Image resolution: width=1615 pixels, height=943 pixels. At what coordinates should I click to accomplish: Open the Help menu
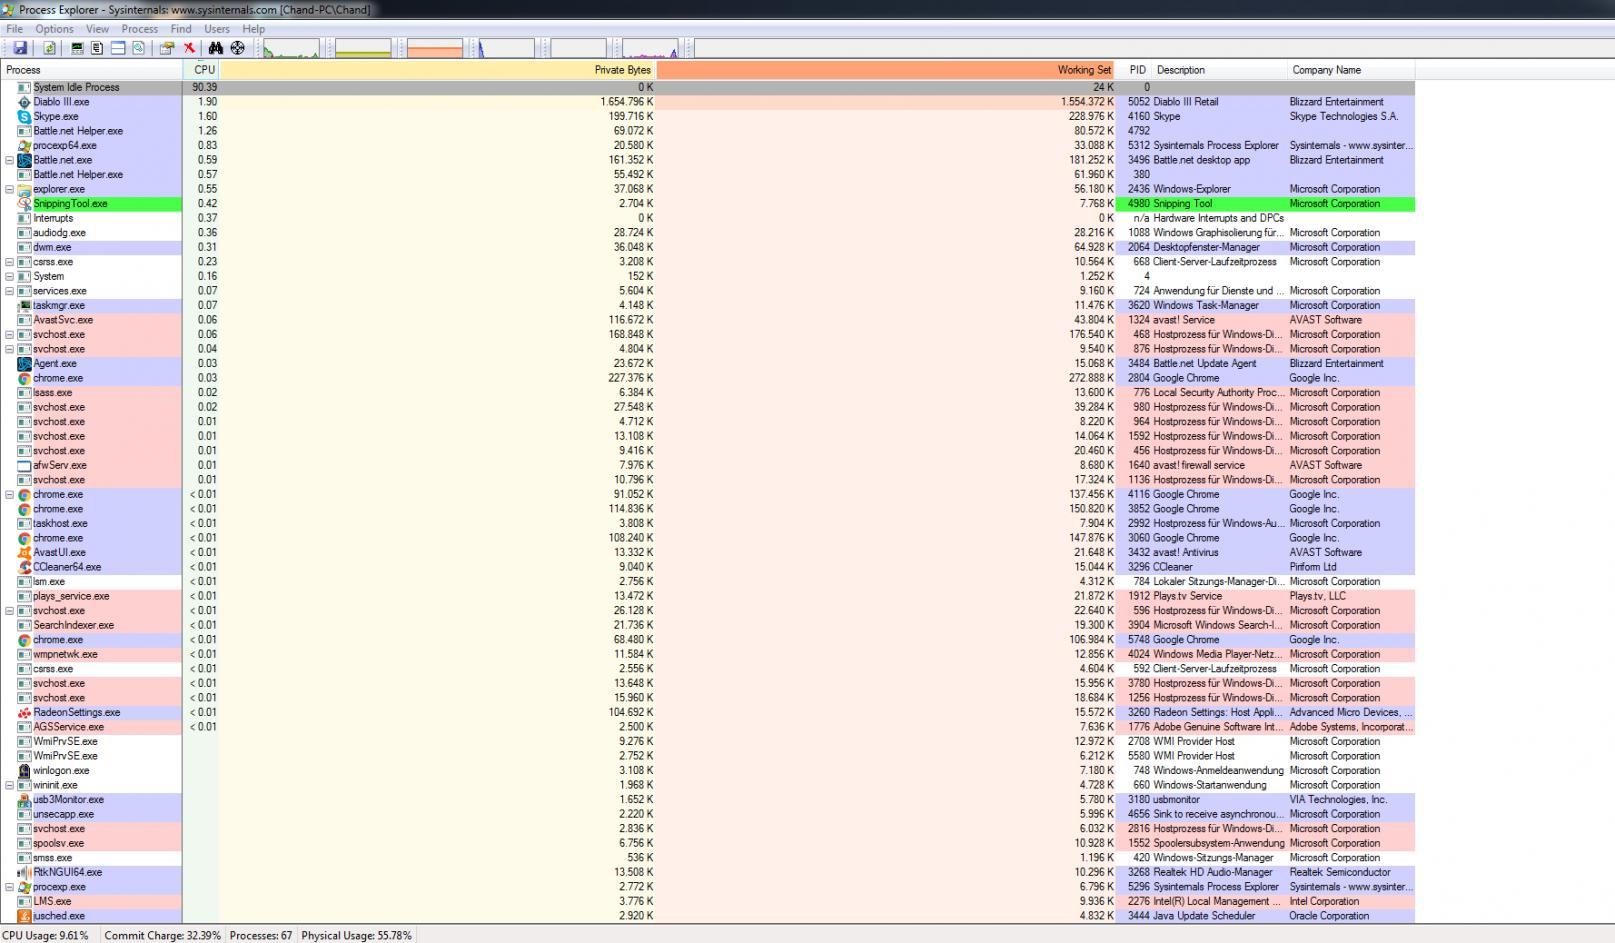pos(254,29)
